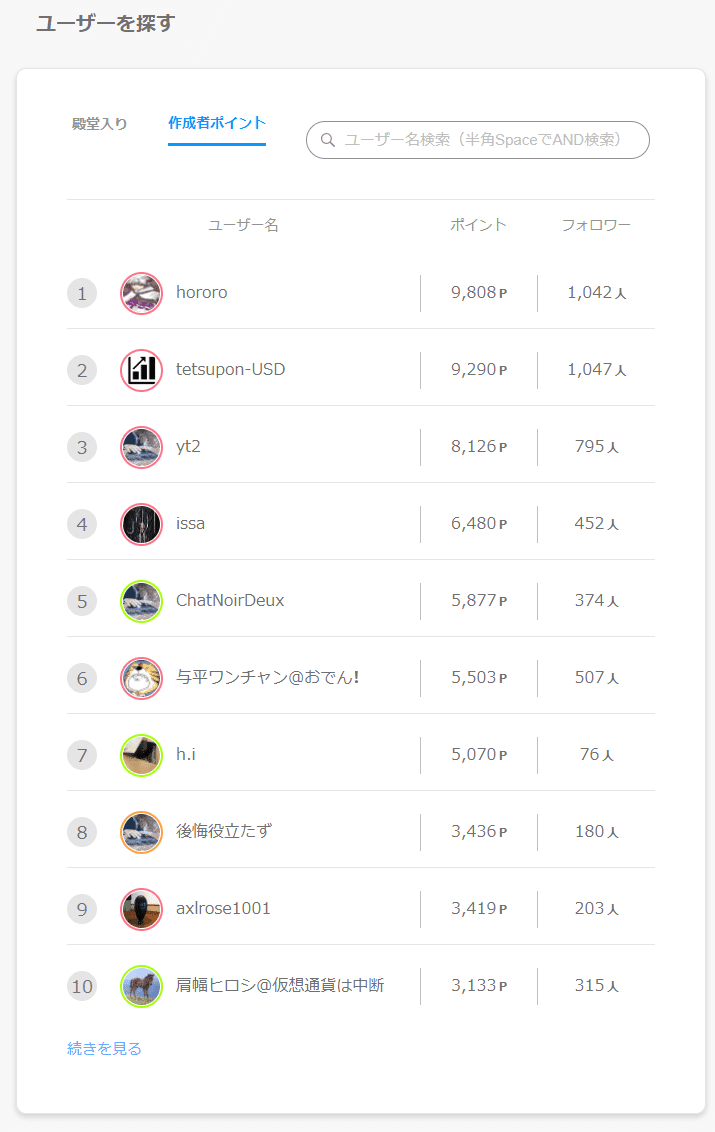Select the 作成者ポイント tab
The image size is (715, 1132).
point(217,123)
